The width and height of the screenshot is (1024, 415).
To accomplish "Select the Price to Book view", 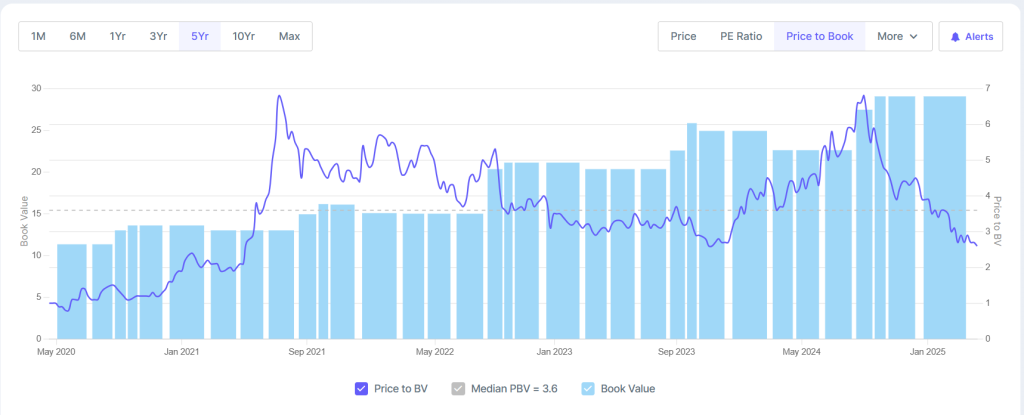I will click(x=819, y=36).
